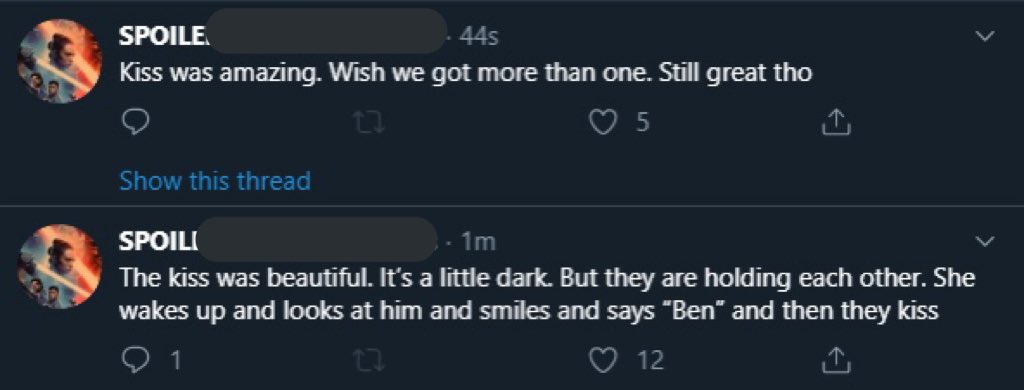
Task: Click the 1m timestamp
Action: pyautogui.click(x=479, y=242)
